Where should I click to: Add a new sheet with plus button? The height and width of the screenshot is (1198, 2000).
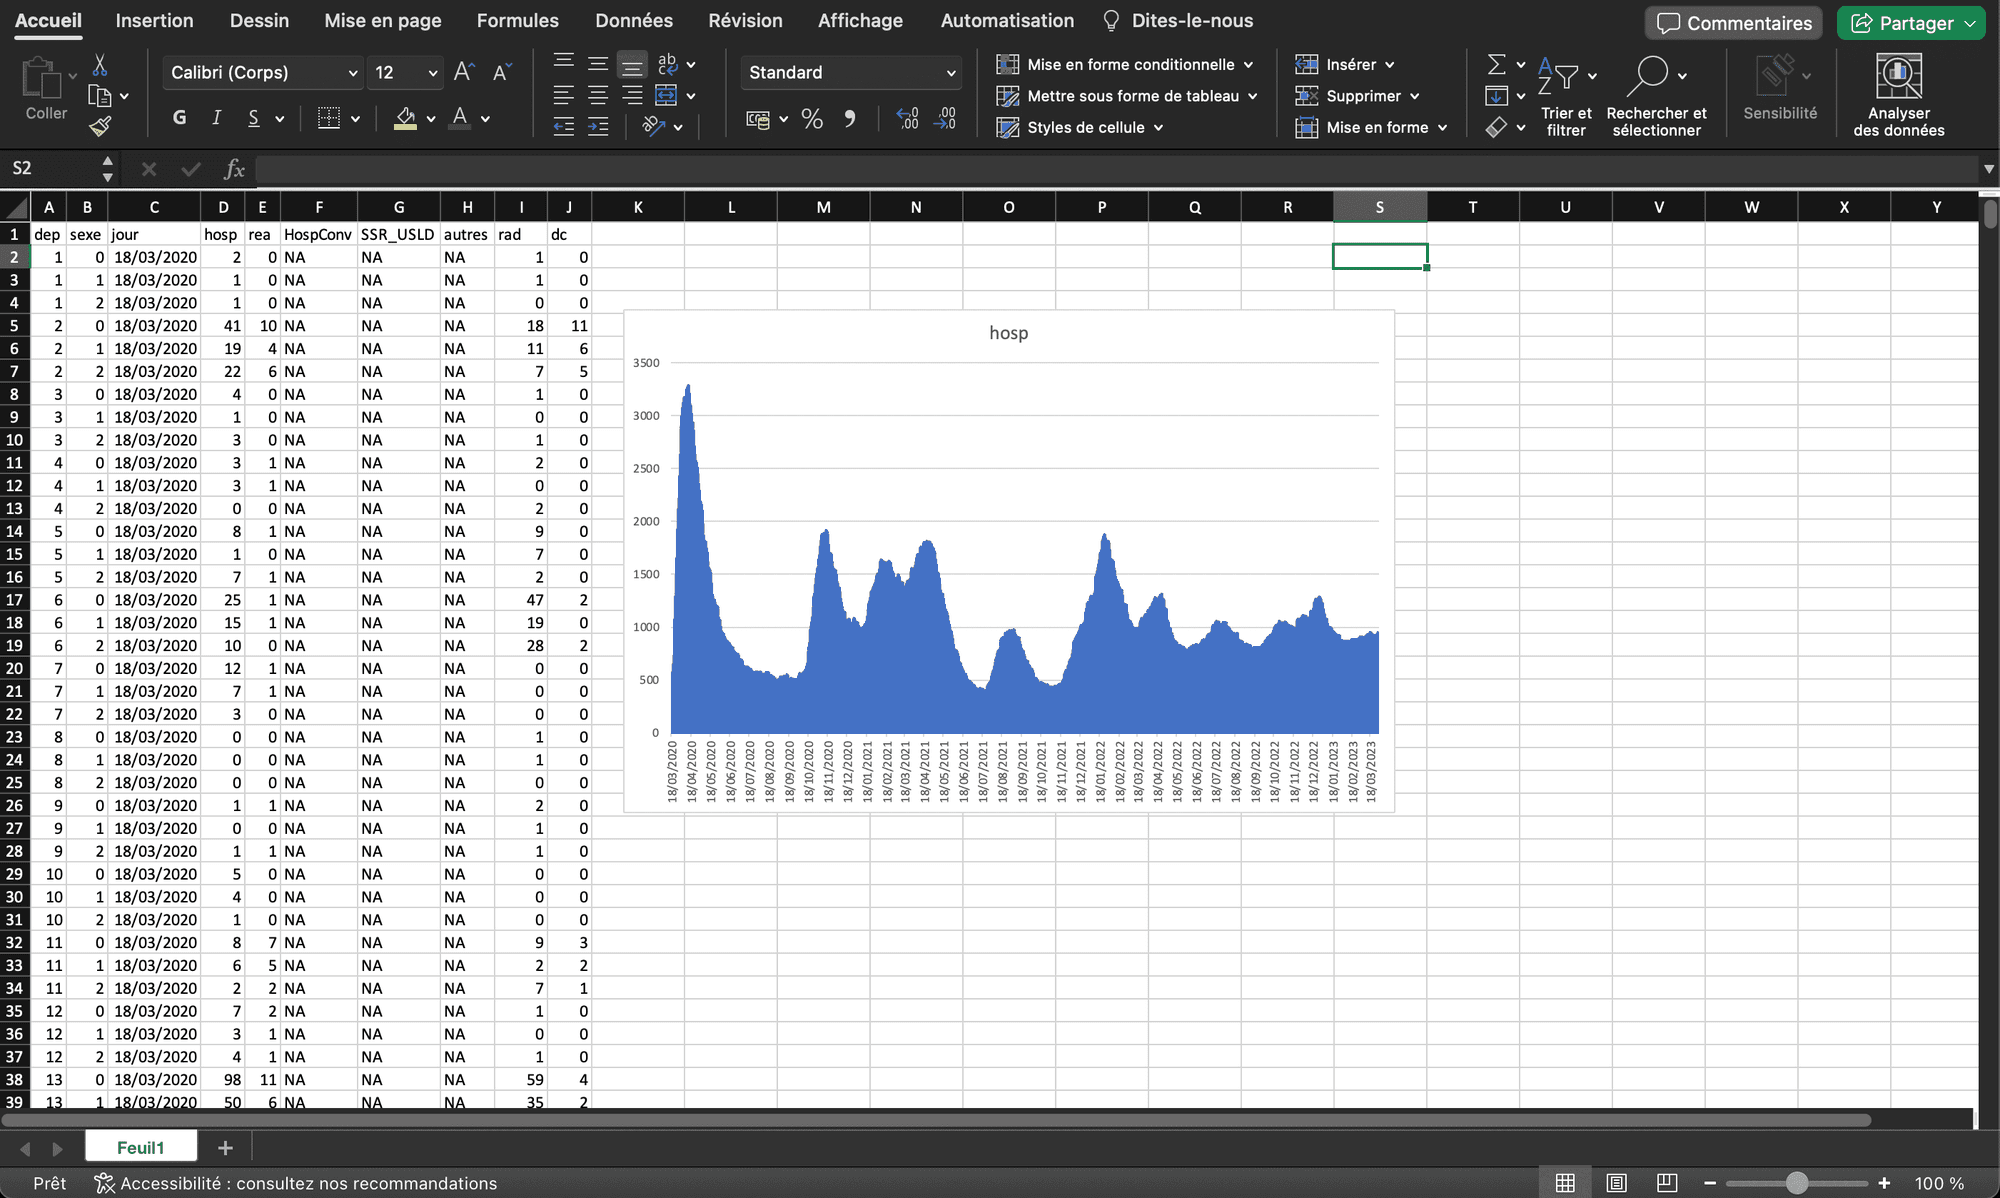pos(225,1148)
